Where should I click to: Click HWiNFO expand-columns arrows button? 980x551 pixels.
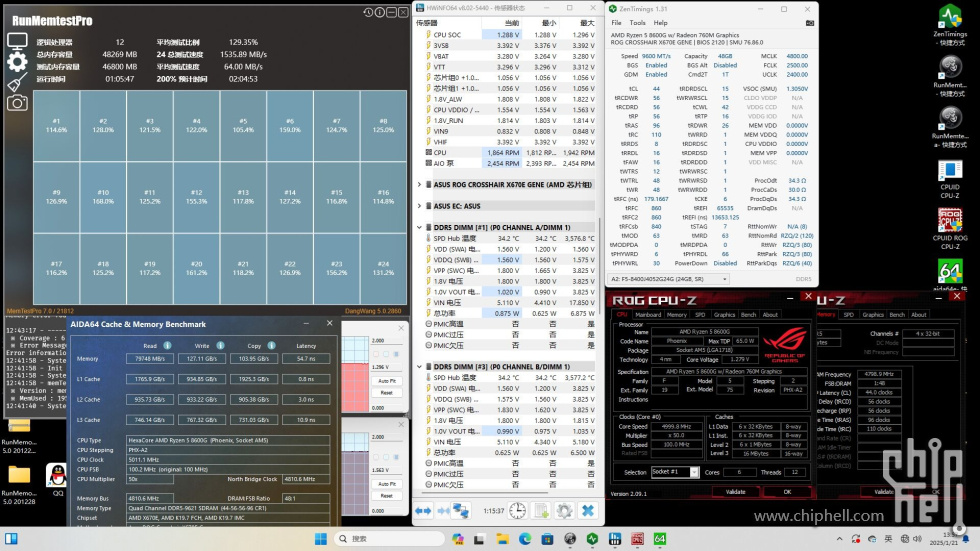[x=423, y=511]
